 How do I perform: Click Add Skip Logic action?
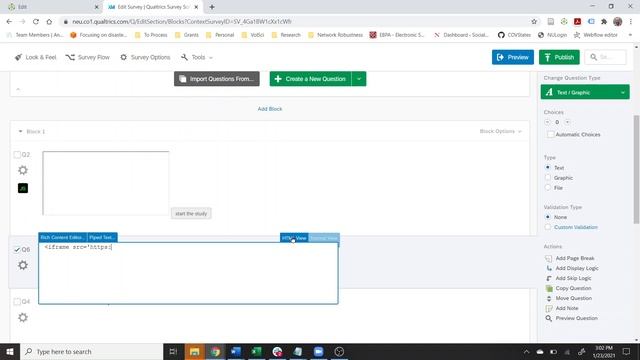(568, 278)
